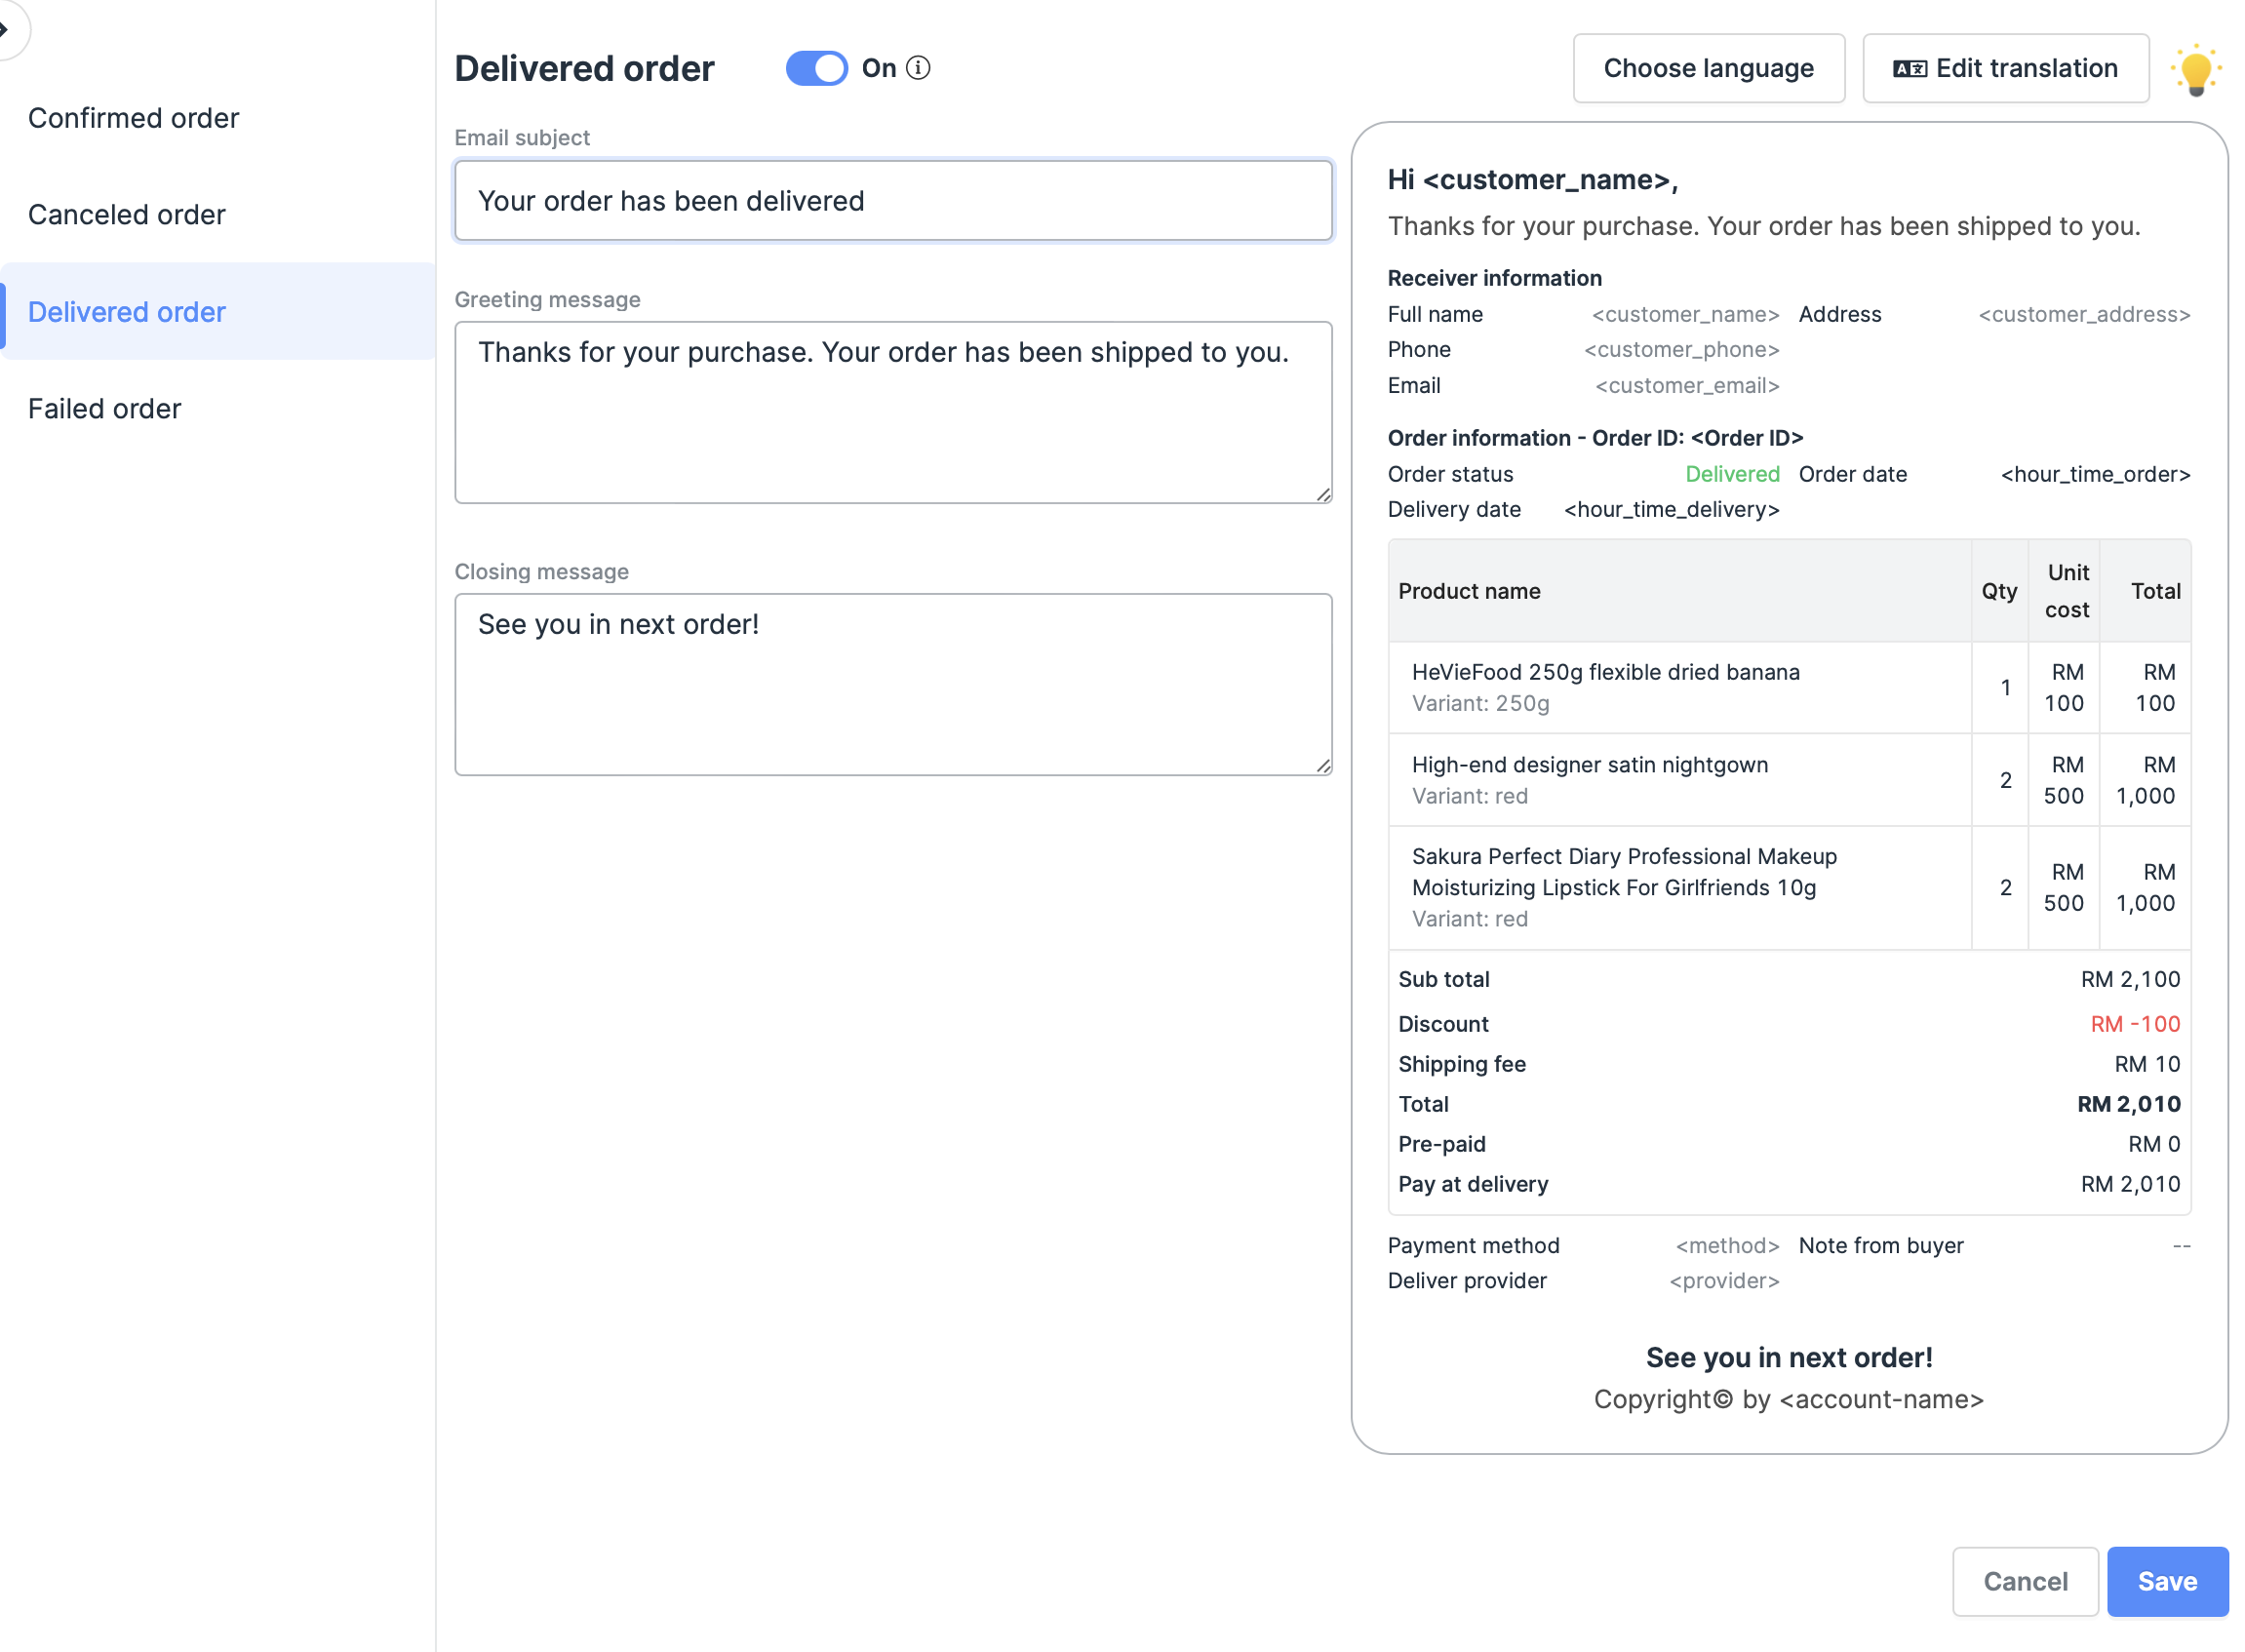Click the lightbulb tips icon
Viewport: 2245px width, 1652px height.
[2195, 70]
